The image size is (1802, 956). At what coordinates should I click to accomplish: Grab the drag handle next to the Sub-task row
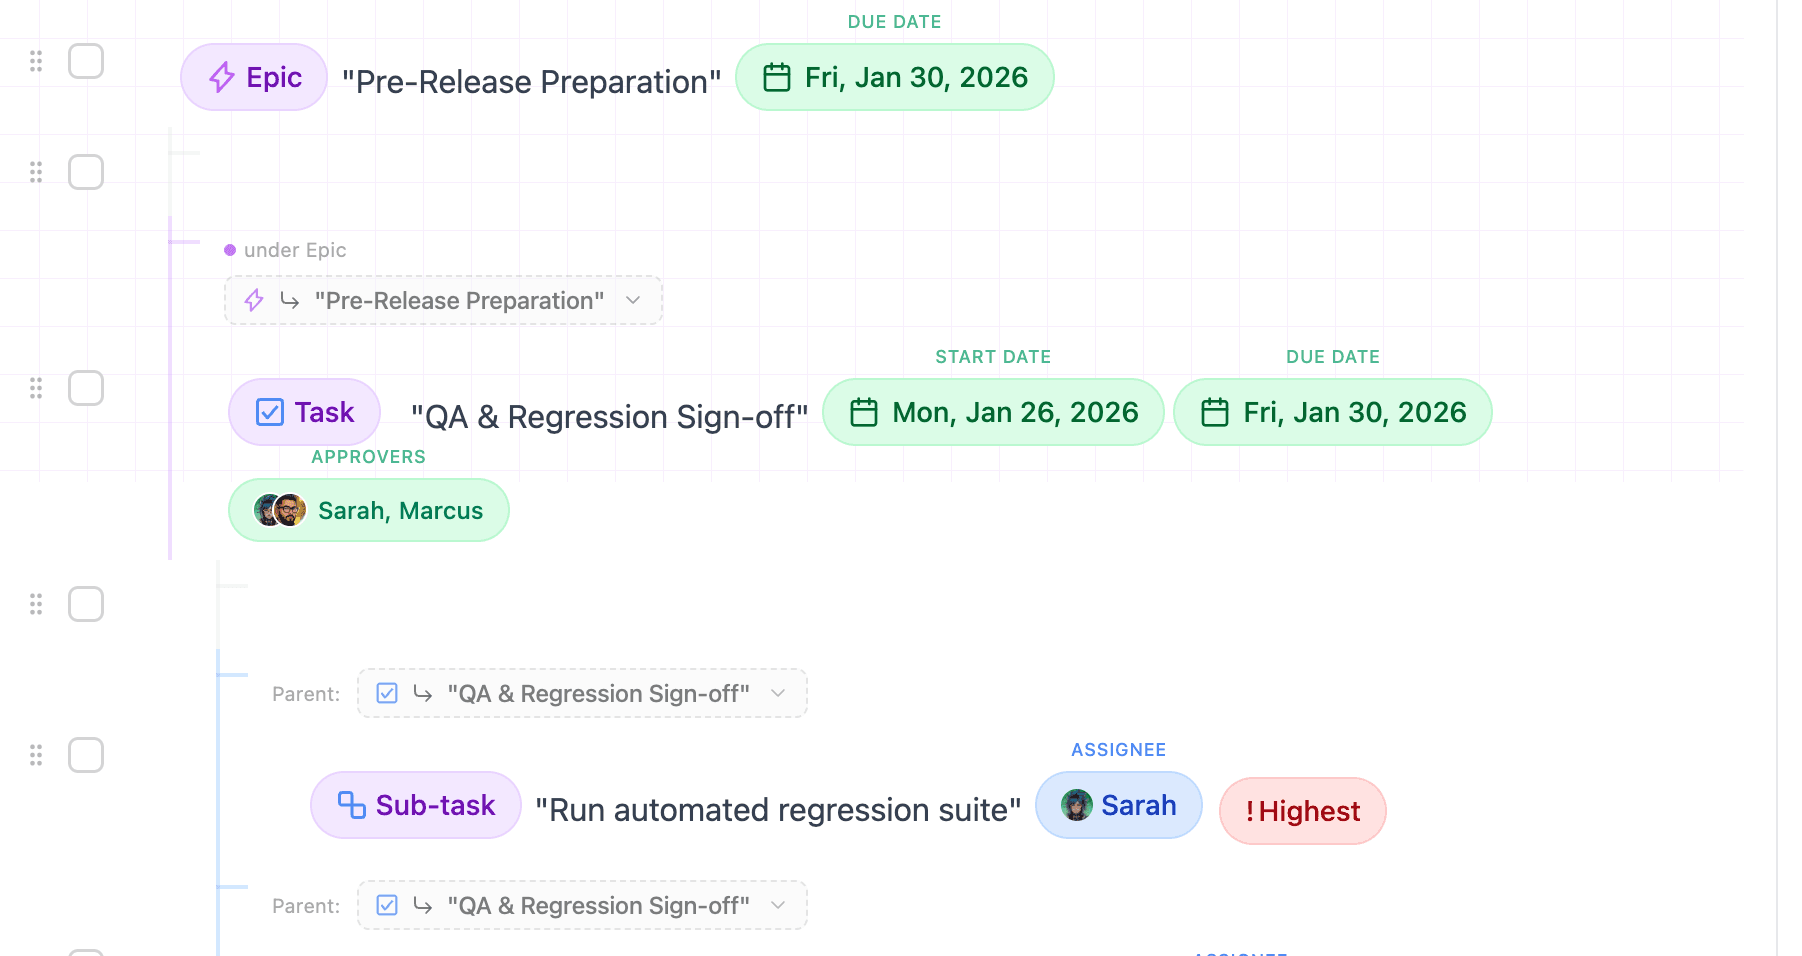[36, 756]
